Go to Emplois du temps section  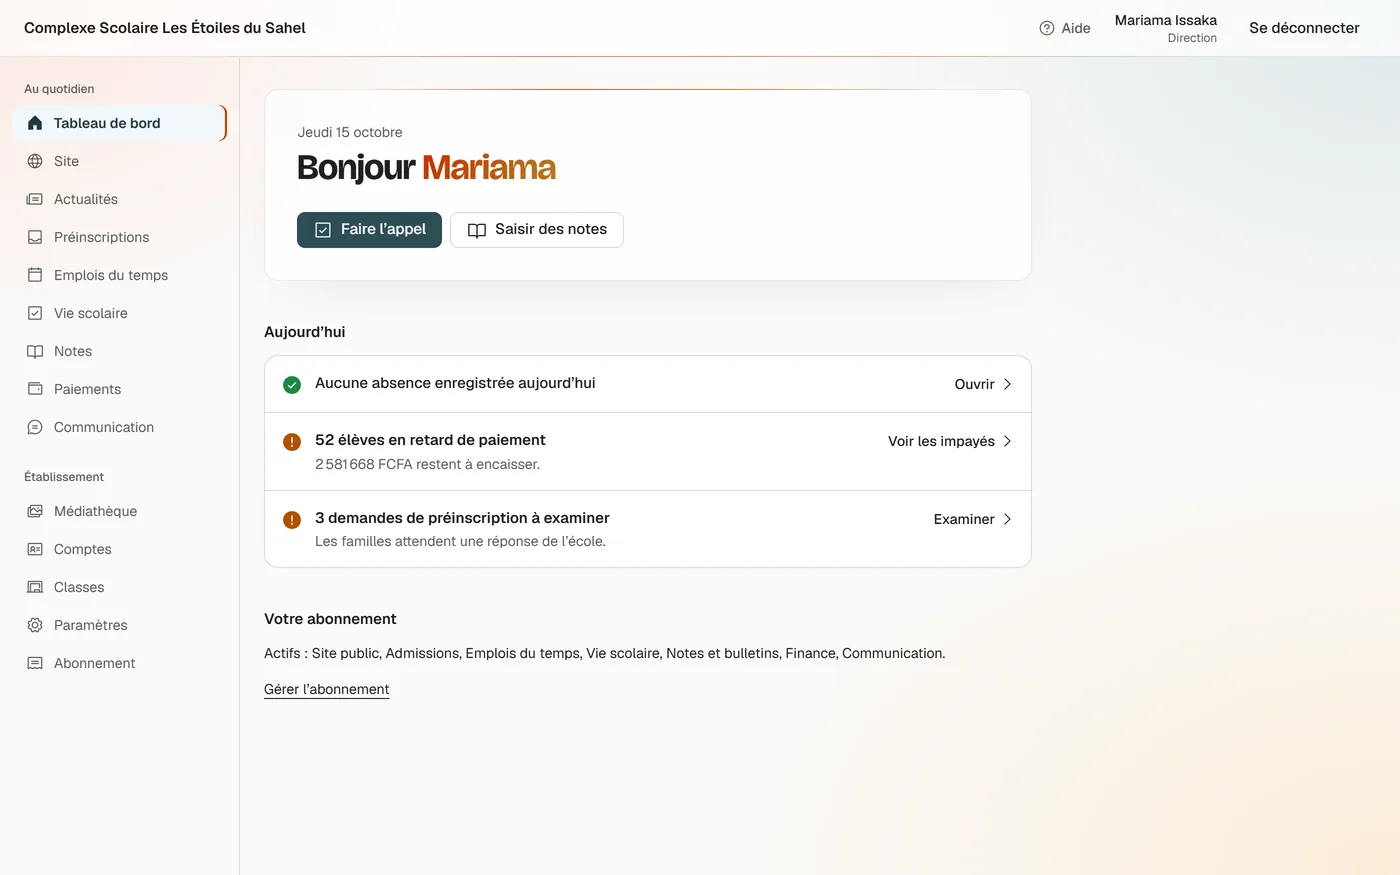[119, 275]
